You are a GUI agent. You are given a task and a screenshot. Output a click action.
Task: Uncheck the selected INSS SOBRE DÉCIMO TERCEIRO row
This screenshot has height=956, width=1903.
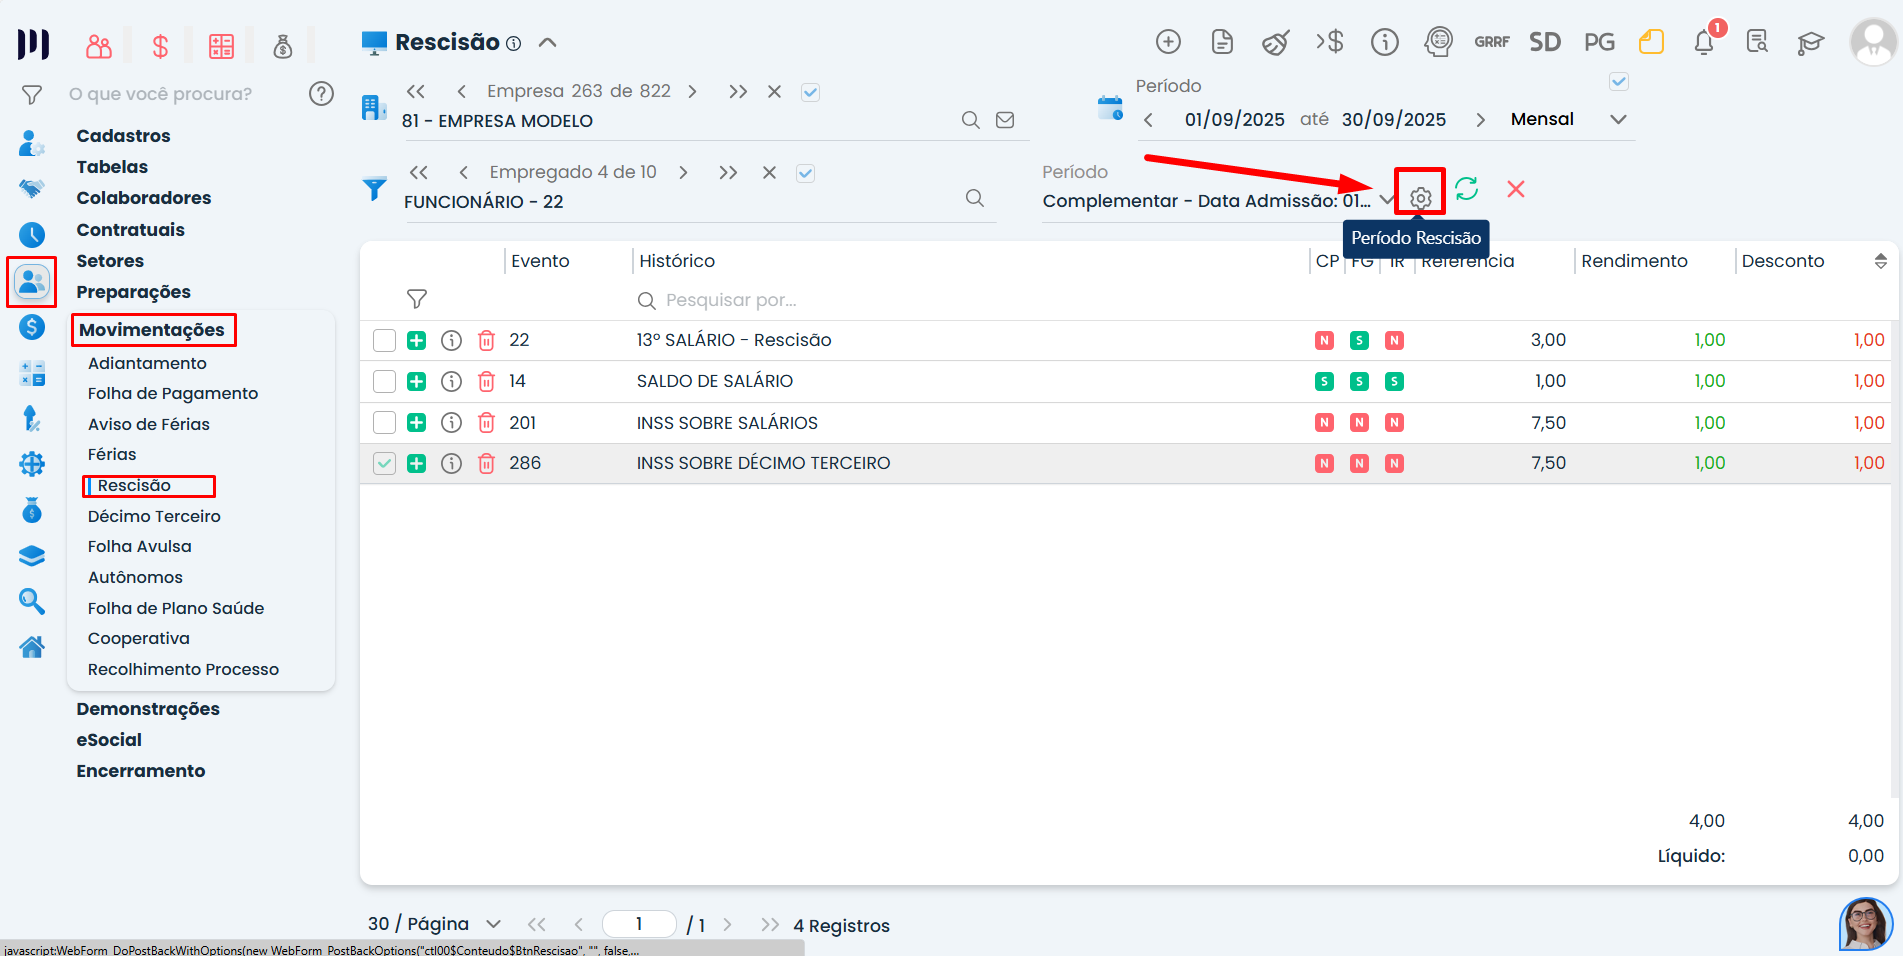(384, 463)
